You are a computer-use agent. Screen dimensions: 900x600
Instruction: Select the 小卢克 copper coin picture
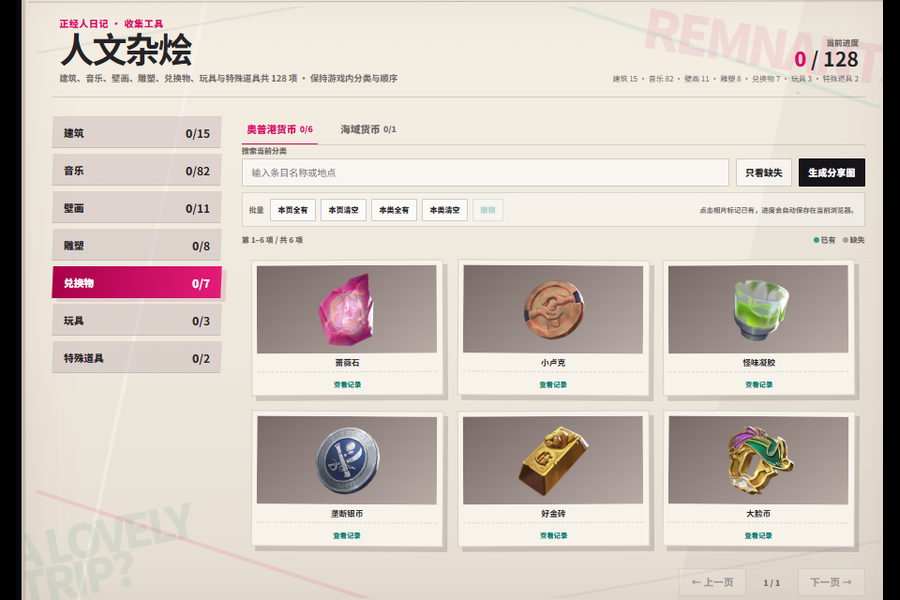coord(553,309)
